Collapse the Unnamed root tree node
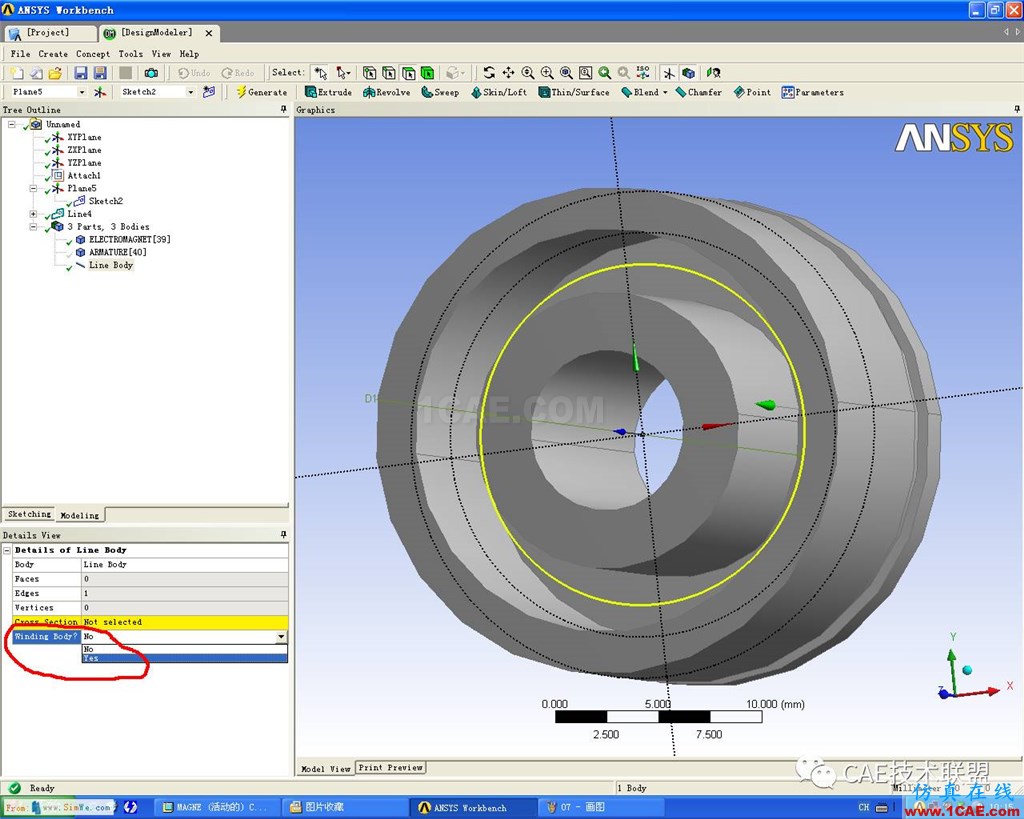Screen dimensions: 1024x819 pyautogui.click(x=12, y=124)
